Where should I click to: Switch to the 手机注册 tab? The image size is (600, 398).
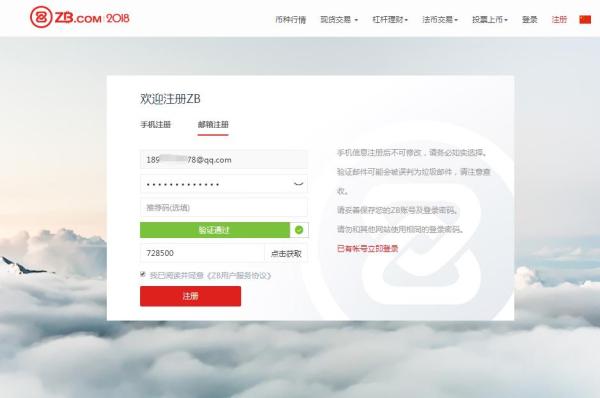pyautogui.click(x=155, y=124)
